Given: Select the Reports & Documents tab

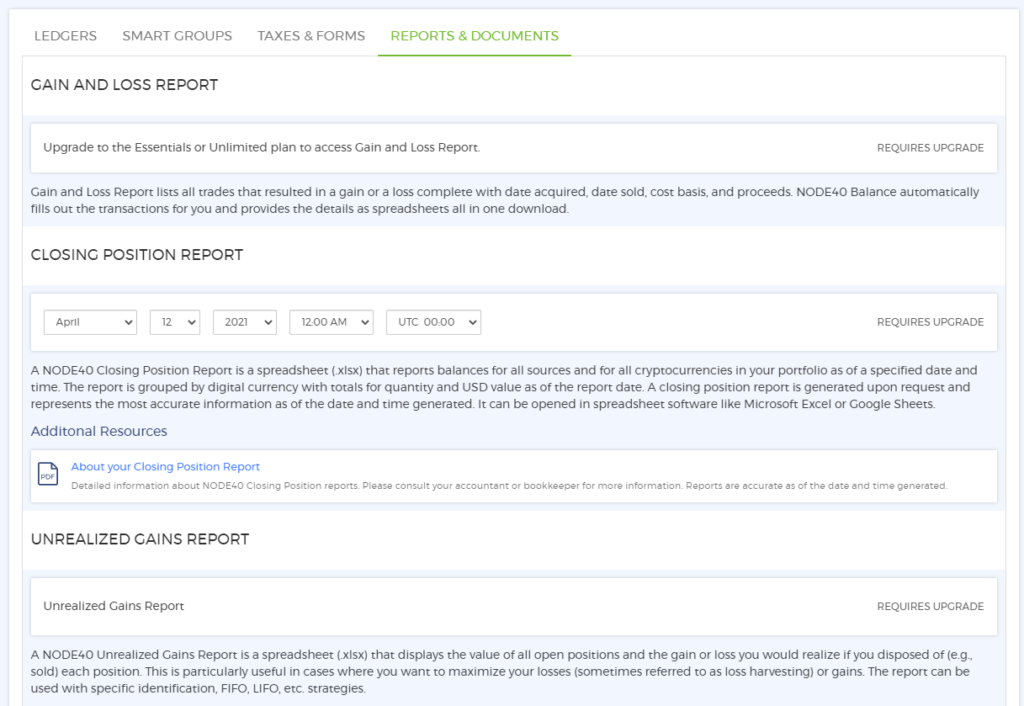Looking at the screenshot, I should coord(475,36).
